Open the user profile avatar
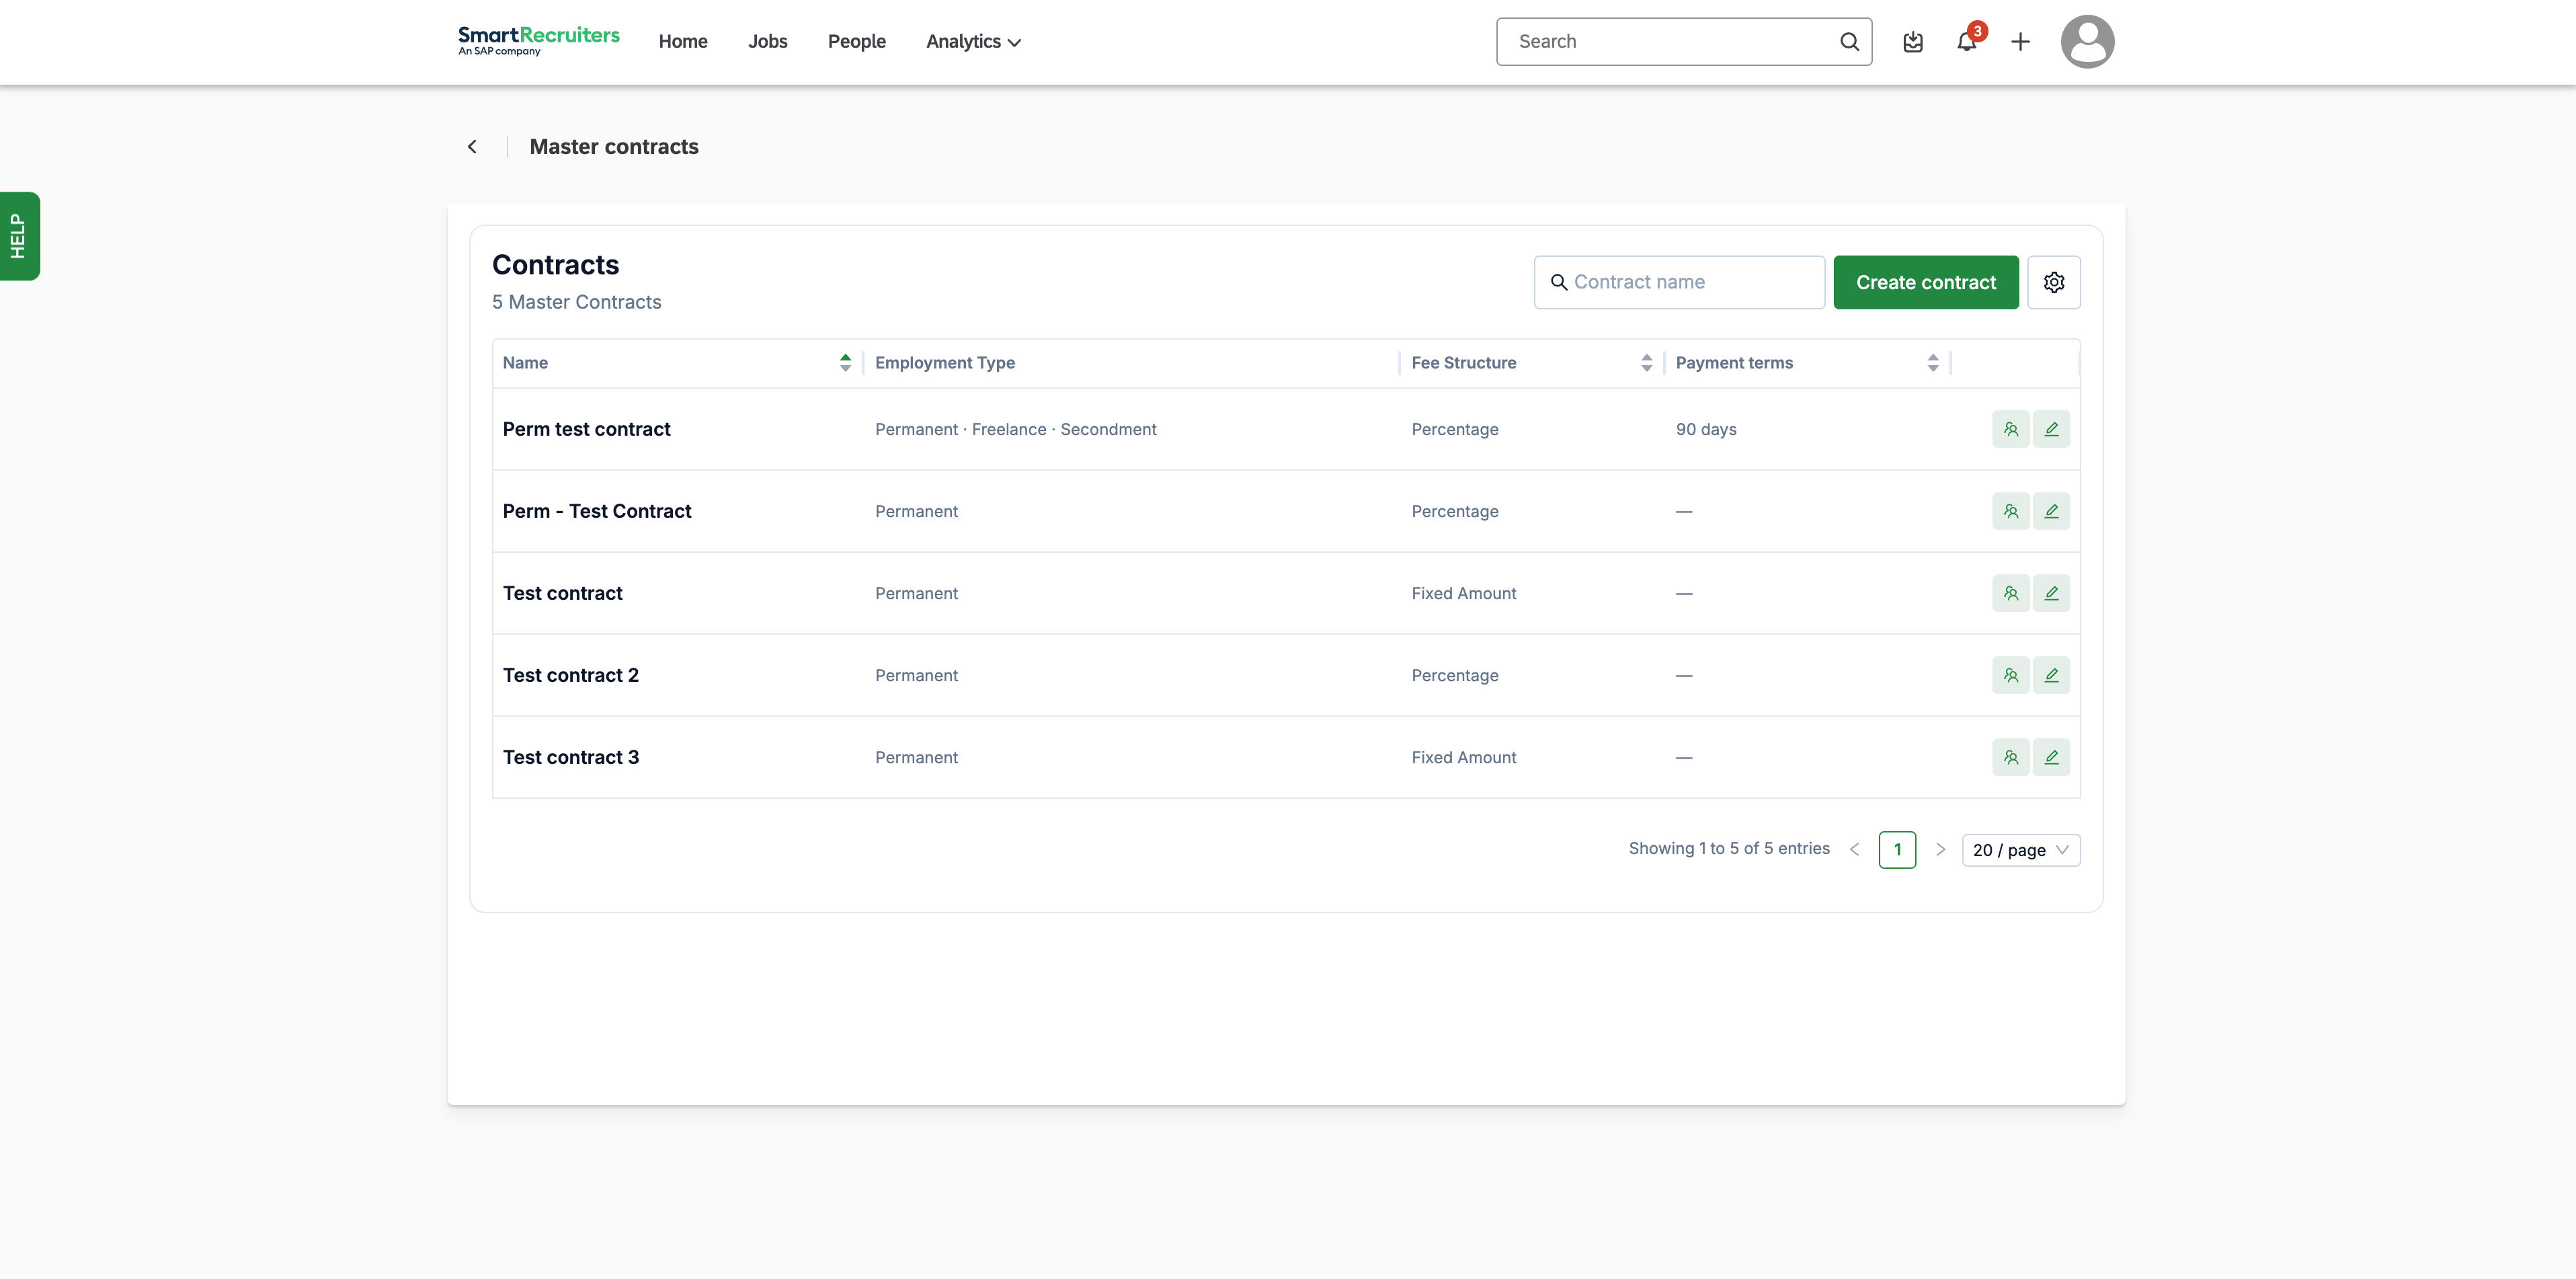 (2087, 42)
